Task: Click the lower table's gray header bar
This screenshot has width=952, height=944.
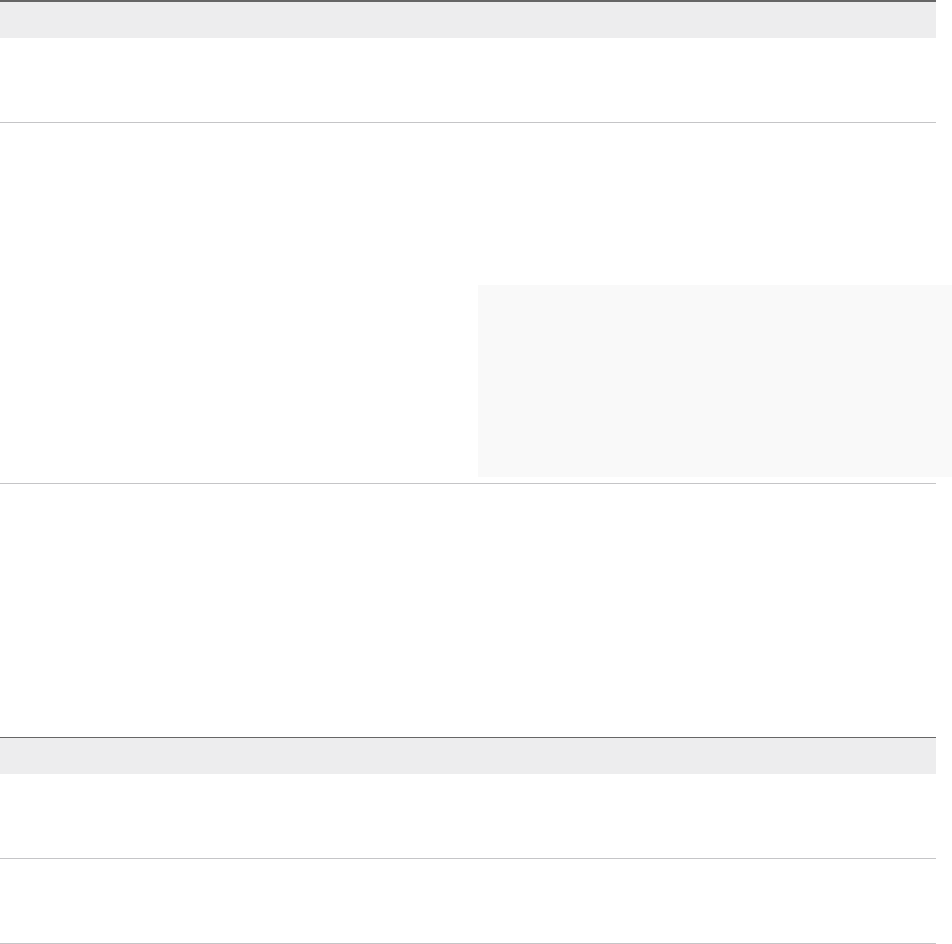Action: click(468, 755)
